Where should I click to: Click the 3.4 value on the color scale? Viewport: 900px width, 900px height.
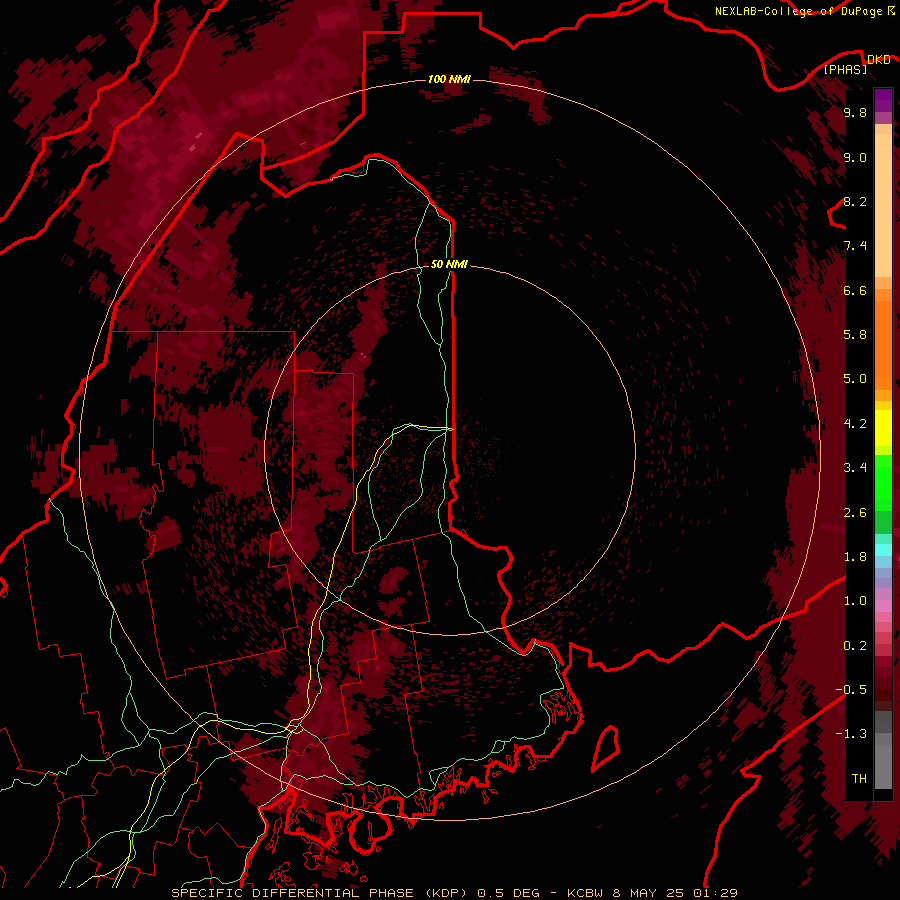(855, 468)
